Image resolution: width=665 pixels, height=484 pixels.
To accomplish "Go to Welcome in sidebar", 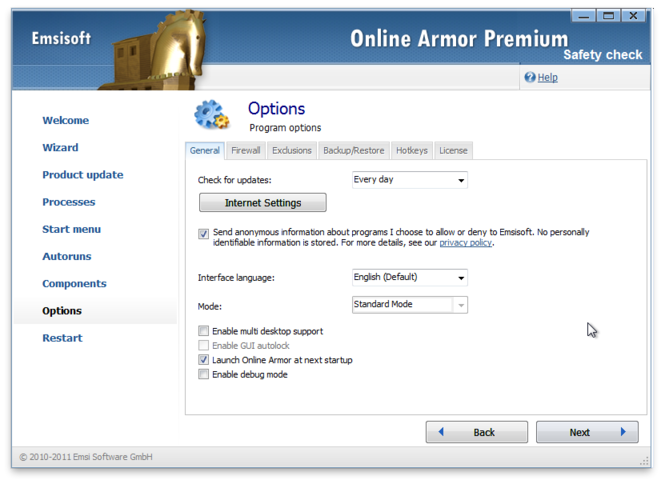I will tap(66, 120).
